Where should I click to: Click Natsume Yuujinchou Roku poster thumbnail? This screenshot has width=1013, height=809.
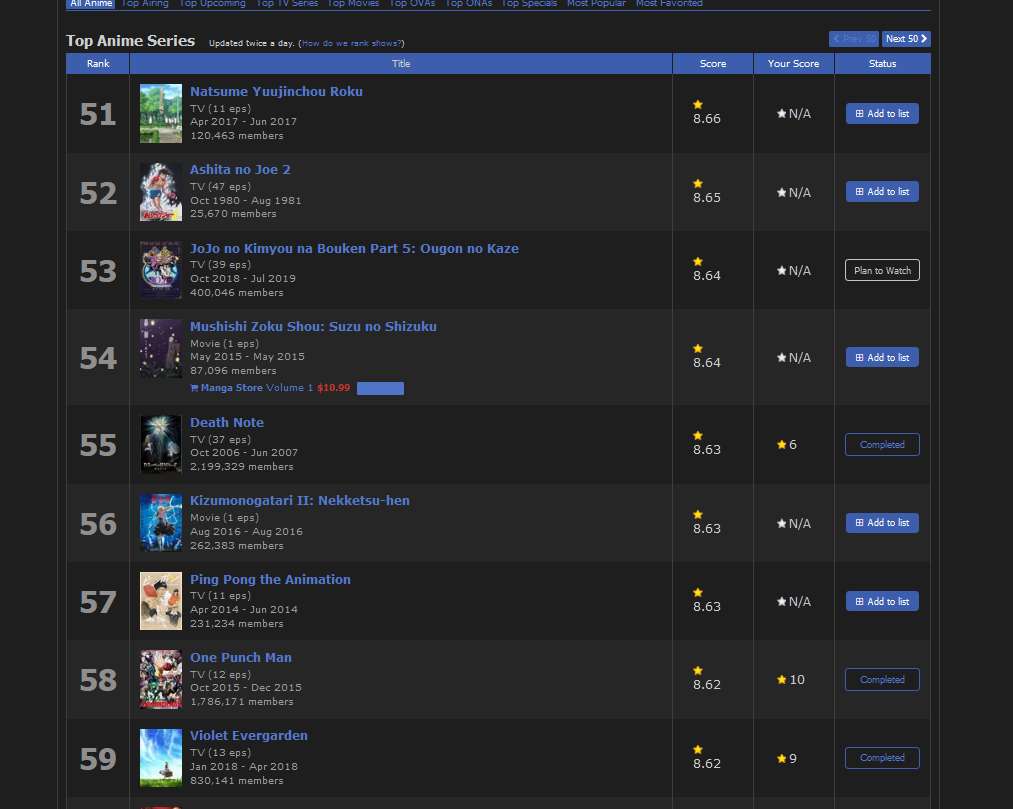161,114
